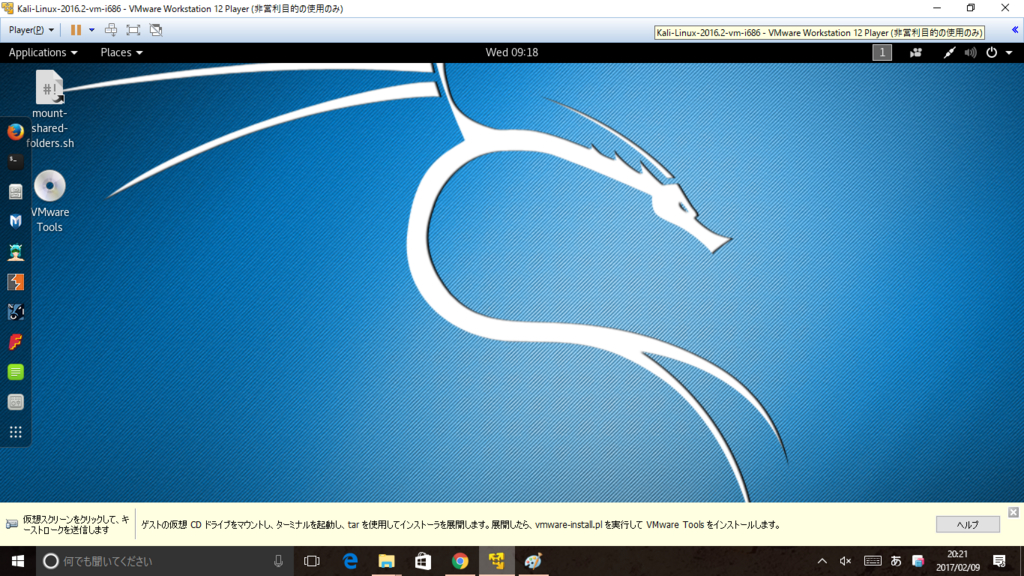Launch Firefox from the Kali dock
The height and width of the screenshot is (576, 1024).
[16, 131]
